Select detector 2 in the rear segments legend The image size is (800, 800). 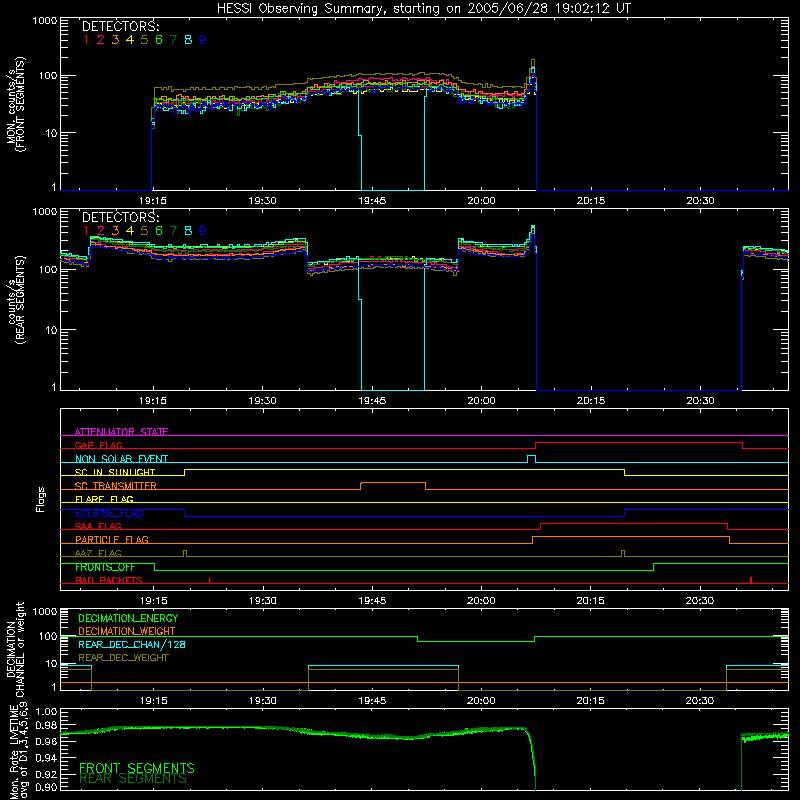pyautogui.click(x=101, y=231)
